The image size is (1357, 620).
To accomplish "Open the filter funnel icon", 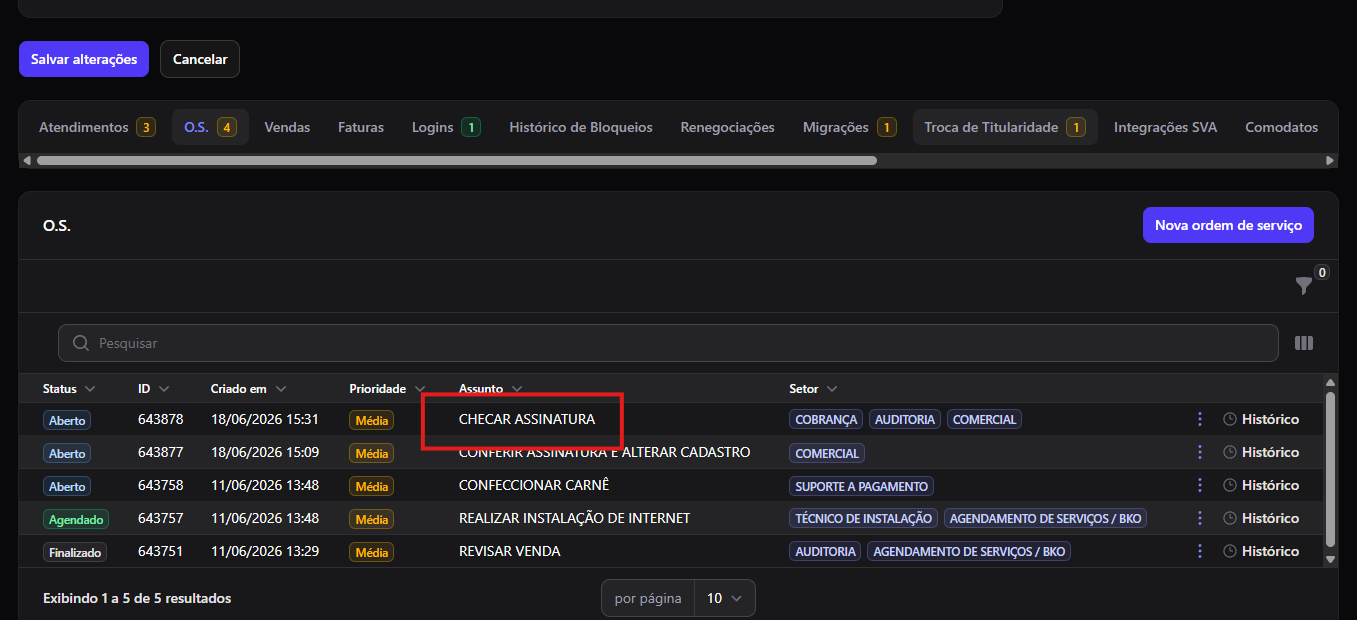I will click(x=1304, y=286).
